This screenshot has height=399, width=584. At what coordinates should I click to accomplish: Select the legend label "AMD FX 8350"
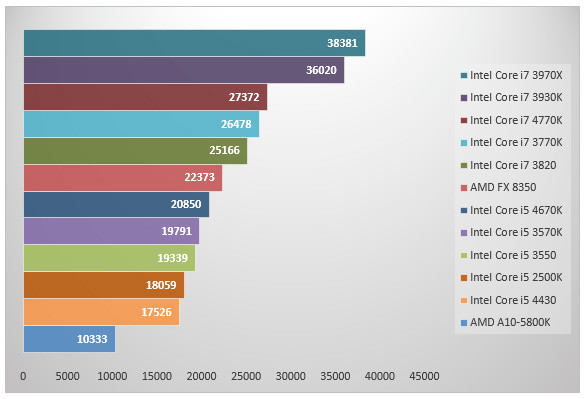[503, 187]
